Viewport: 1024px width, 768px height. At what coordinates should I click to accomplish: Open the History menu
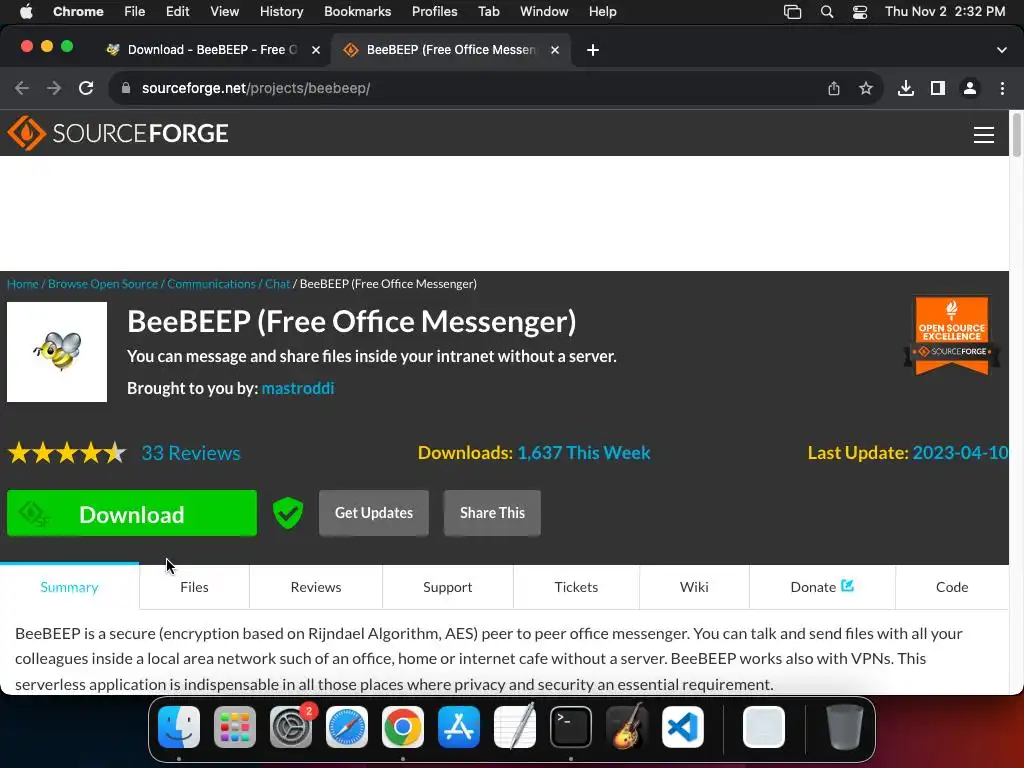click(281, 12)
